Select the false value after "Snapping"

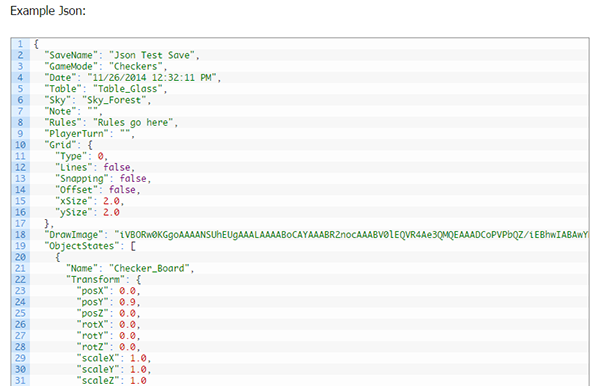point(133,178)
